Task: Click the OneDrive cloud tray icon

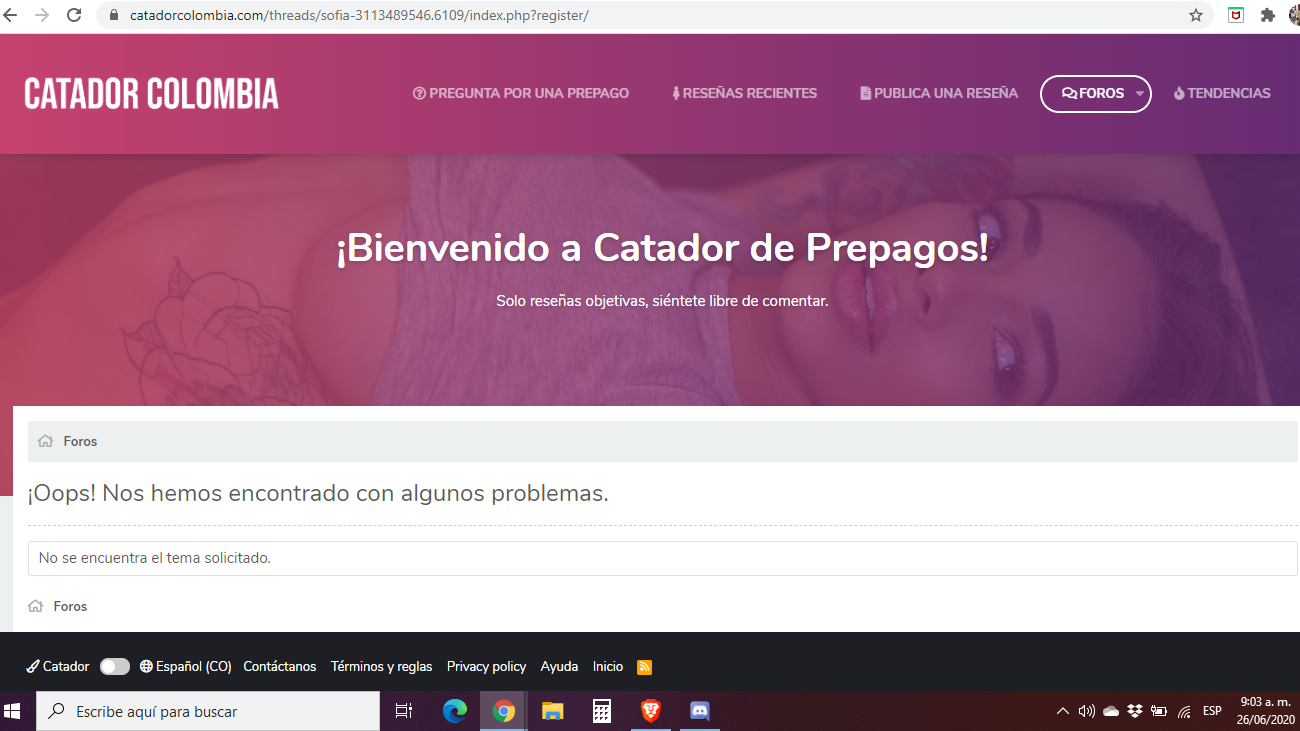Action: point(1111,711)
